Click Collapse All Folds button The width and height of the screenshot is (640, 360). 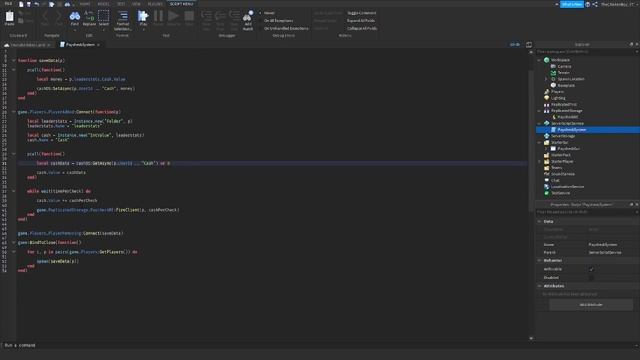coord(362,29)
